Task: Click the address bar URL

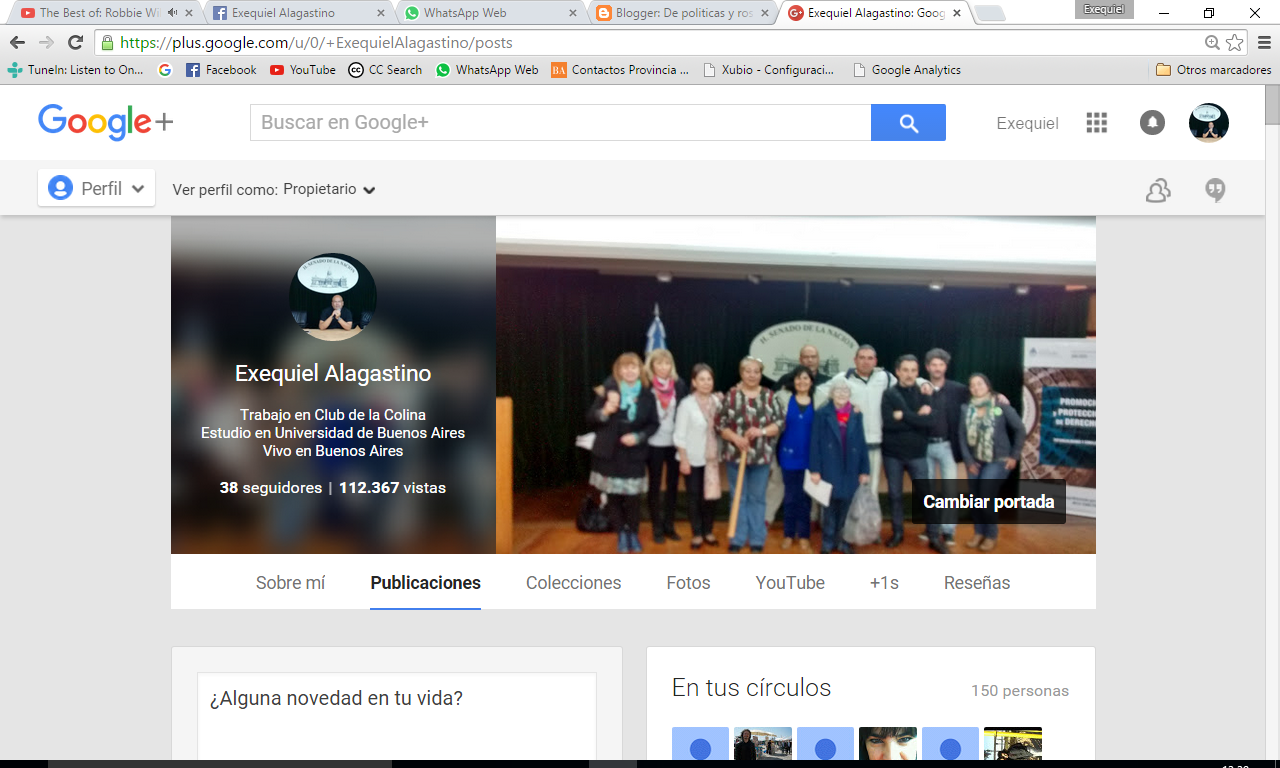Action: pyautogui.click(x=316, y=43)
